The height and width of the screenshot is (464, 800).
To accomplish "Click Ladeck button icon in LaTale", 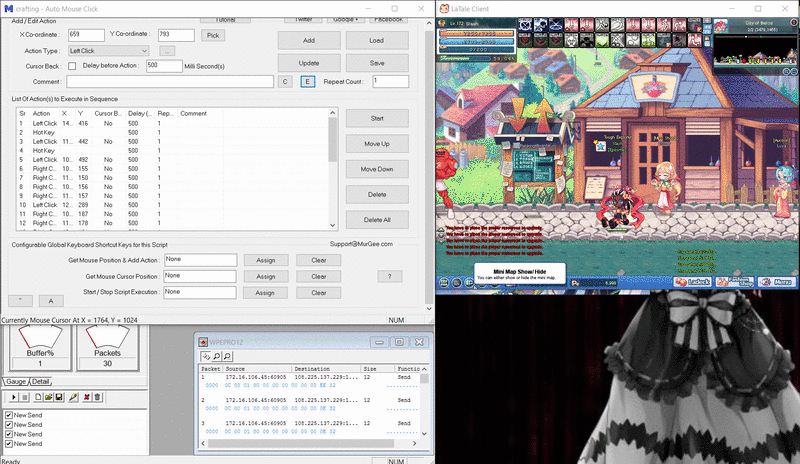I will click(x=692, y=282).
